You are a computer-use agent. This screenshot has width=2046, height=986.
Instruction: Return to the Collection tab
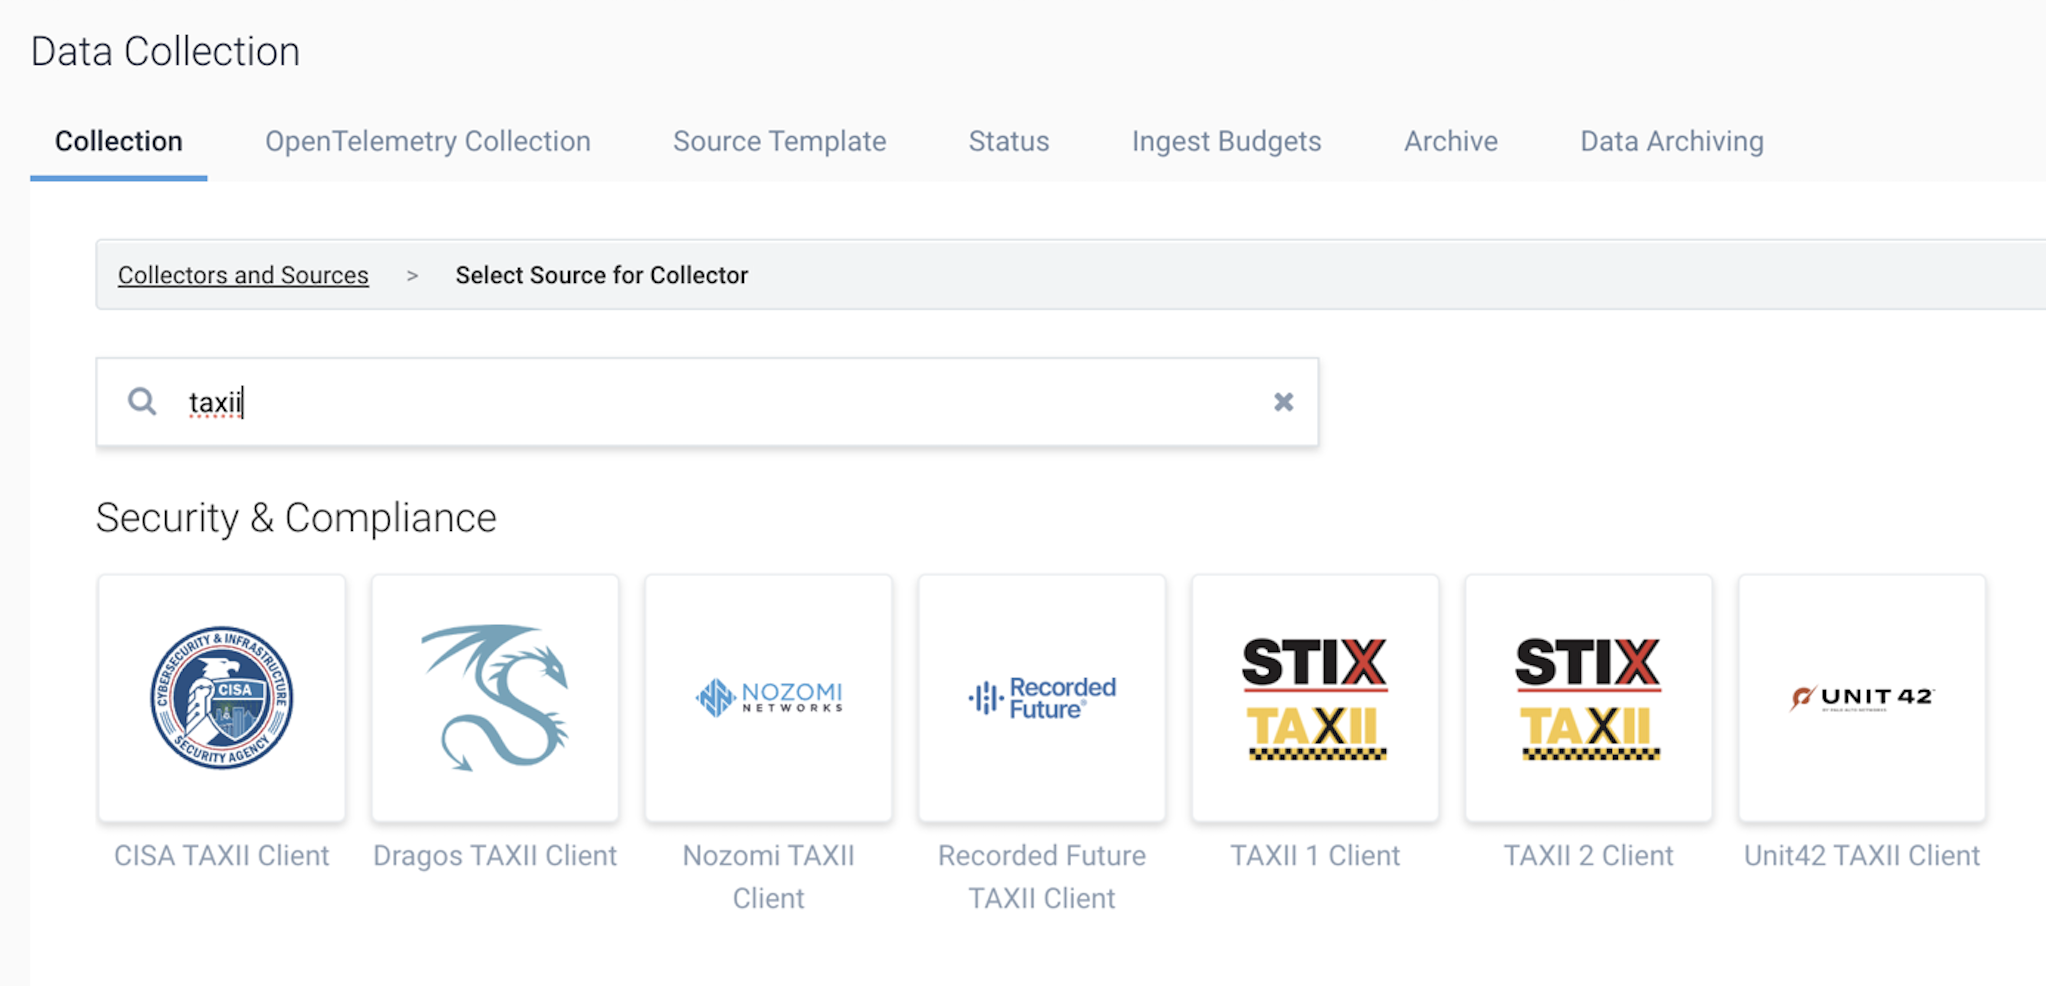click(x=118, y=141)
